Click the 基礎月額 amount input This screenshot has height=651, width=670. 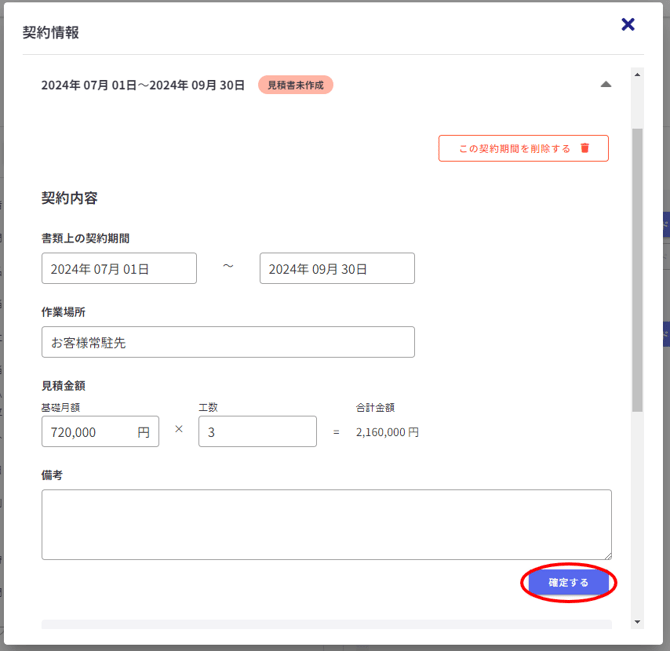(88, 432)
